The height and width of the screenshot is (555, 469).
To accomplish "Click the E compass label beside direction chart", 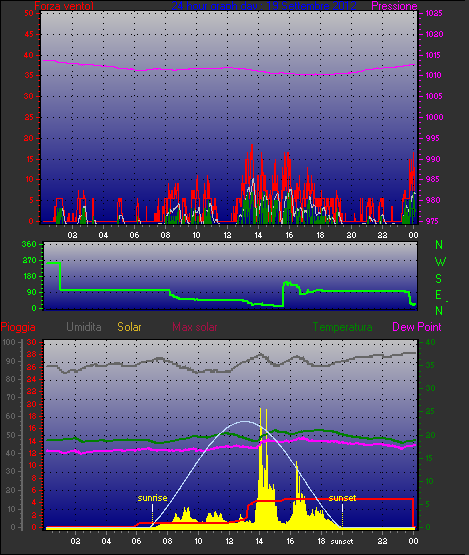I will click(438, 295).
